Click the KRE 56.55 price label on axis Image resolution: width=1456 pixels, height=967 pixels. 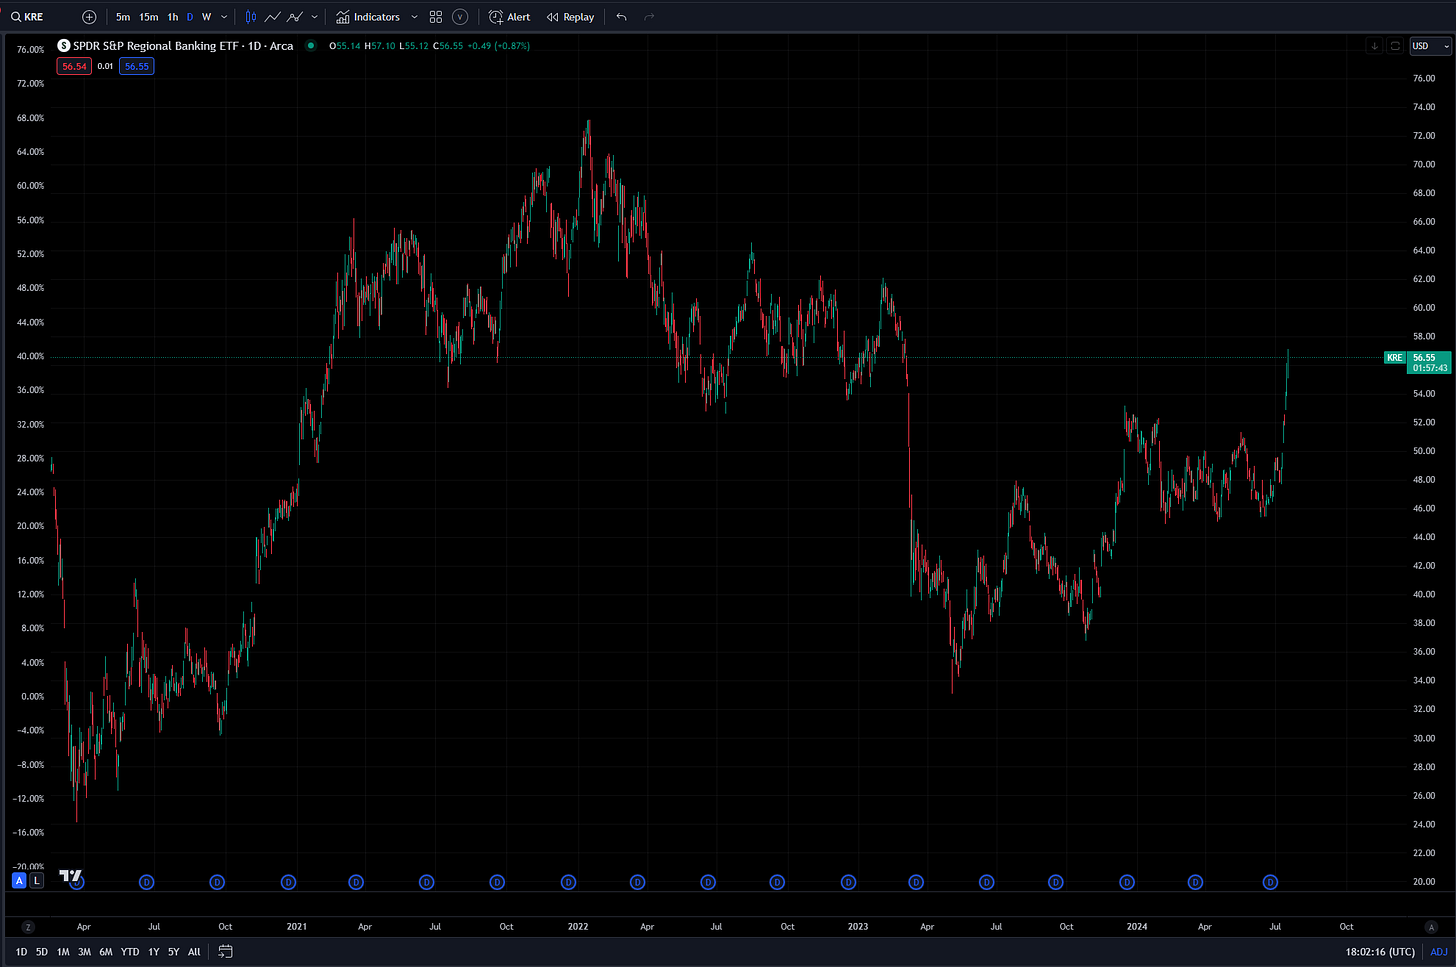(1417, 362)
